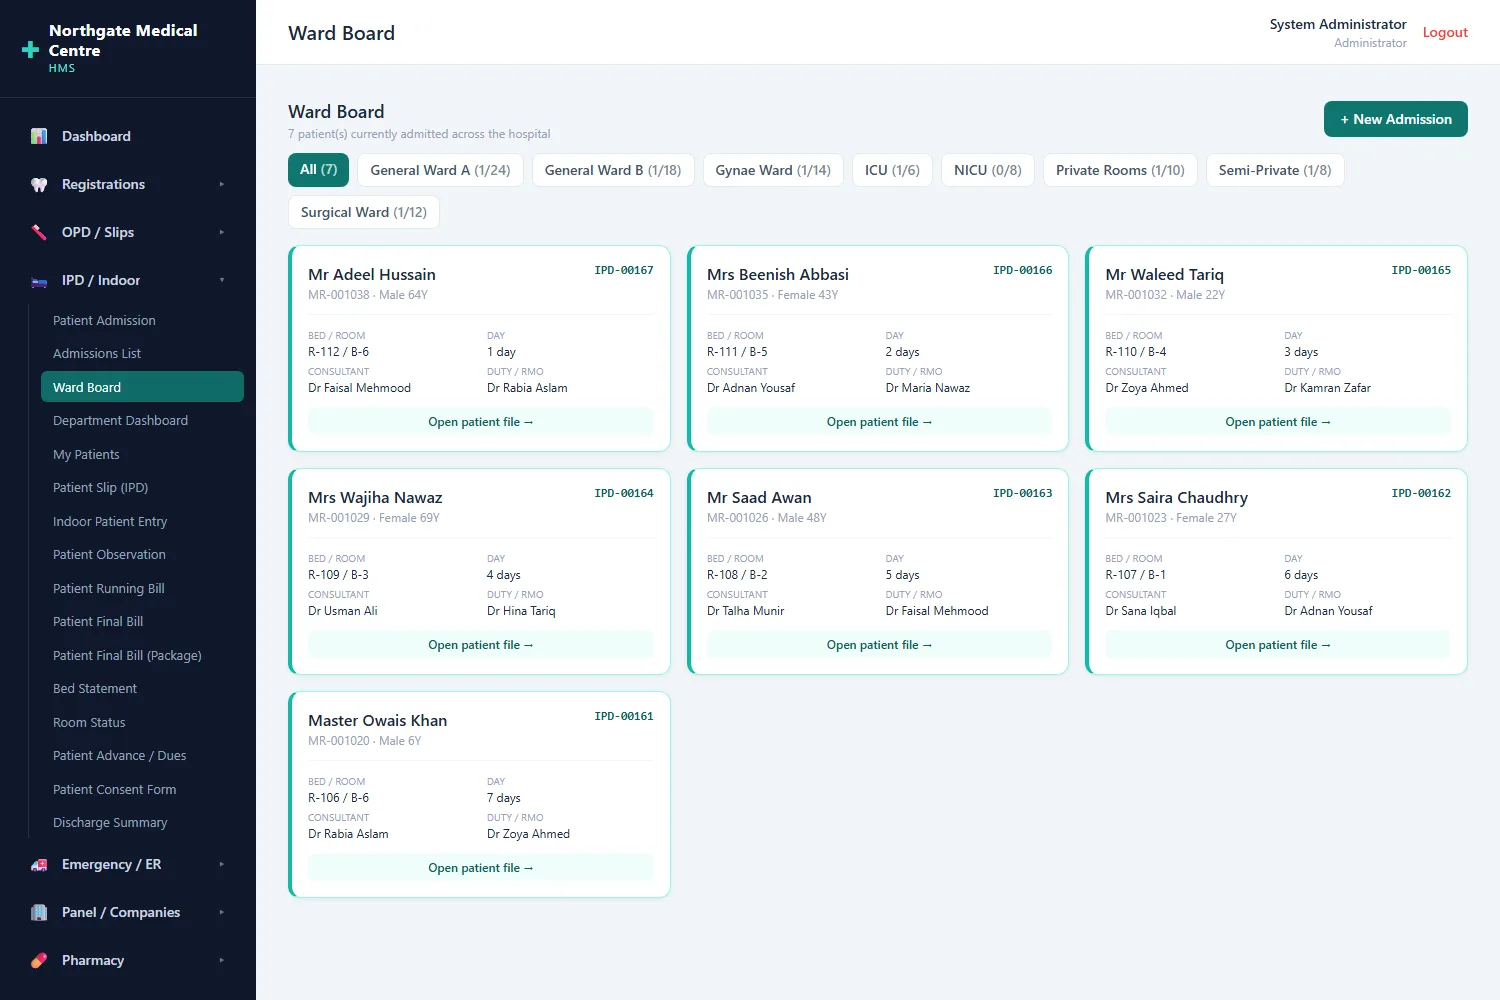The image size is (1500, 1000).
Task: Open Department Dashboard menu item
Action: tap(142, 421)
